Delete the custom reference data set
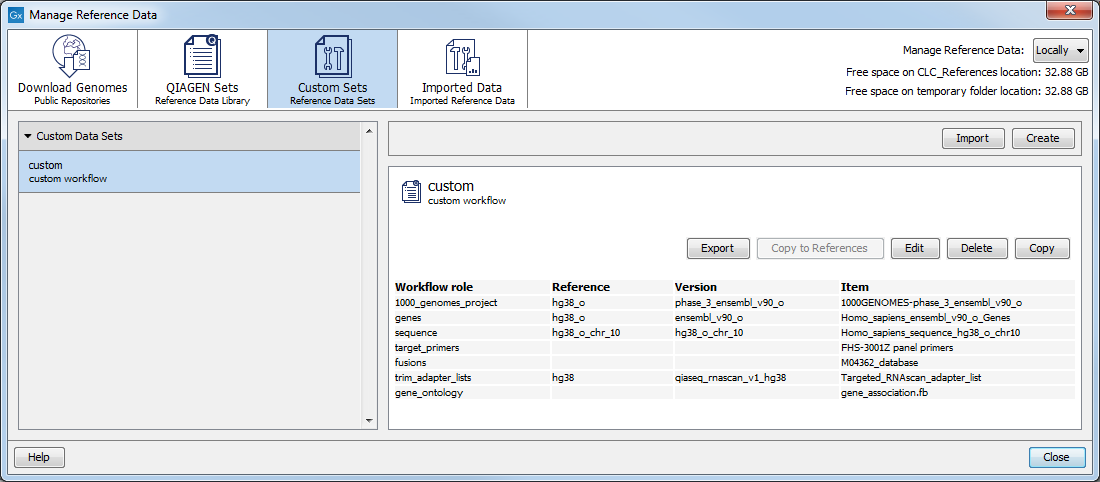Image resolution: width=1100 pixels, height=482 pixels. click(x=976, y=248)
